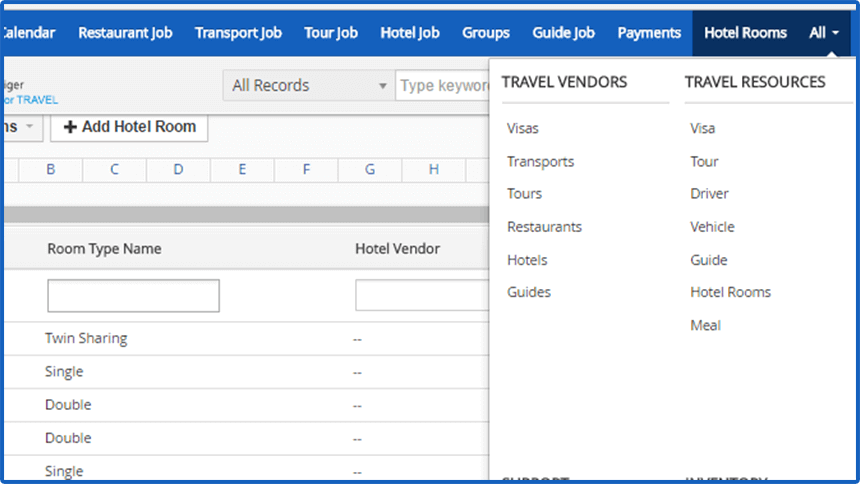Choose Meal from Travel Resources

coord(705,325)
